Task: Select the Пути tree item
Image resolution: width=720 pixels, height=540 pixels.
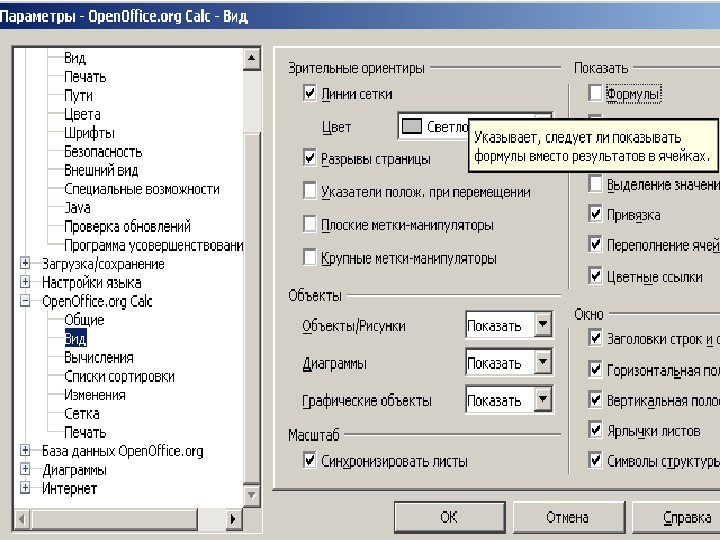Action: 78,96
